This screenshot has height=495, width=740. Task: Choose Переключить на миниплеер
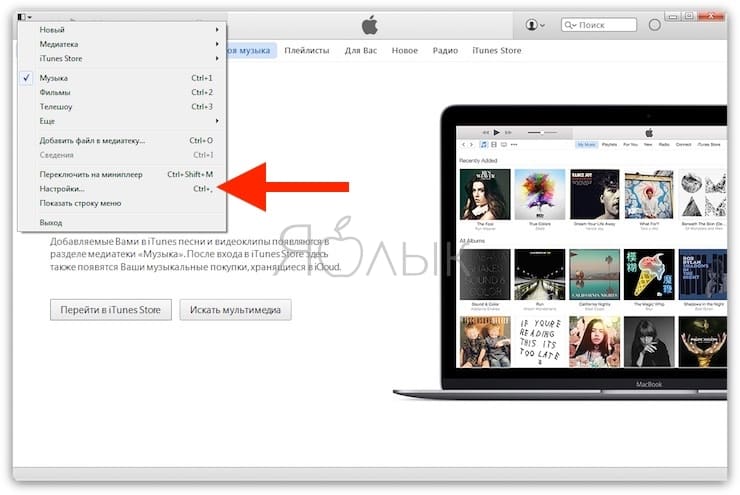click(122, 174)
